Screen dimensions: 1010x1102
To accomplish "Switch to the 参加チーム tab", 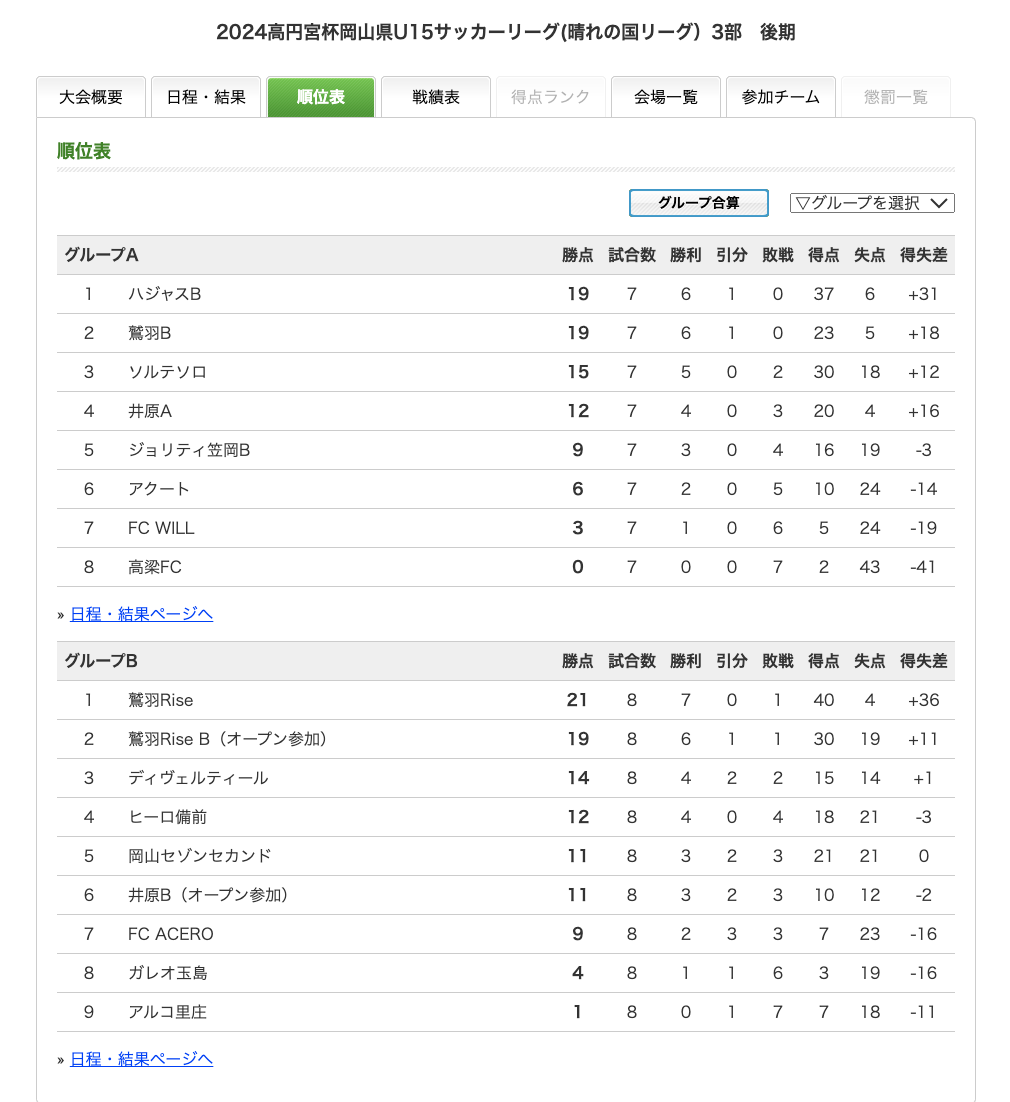I will tap(781, 97).
